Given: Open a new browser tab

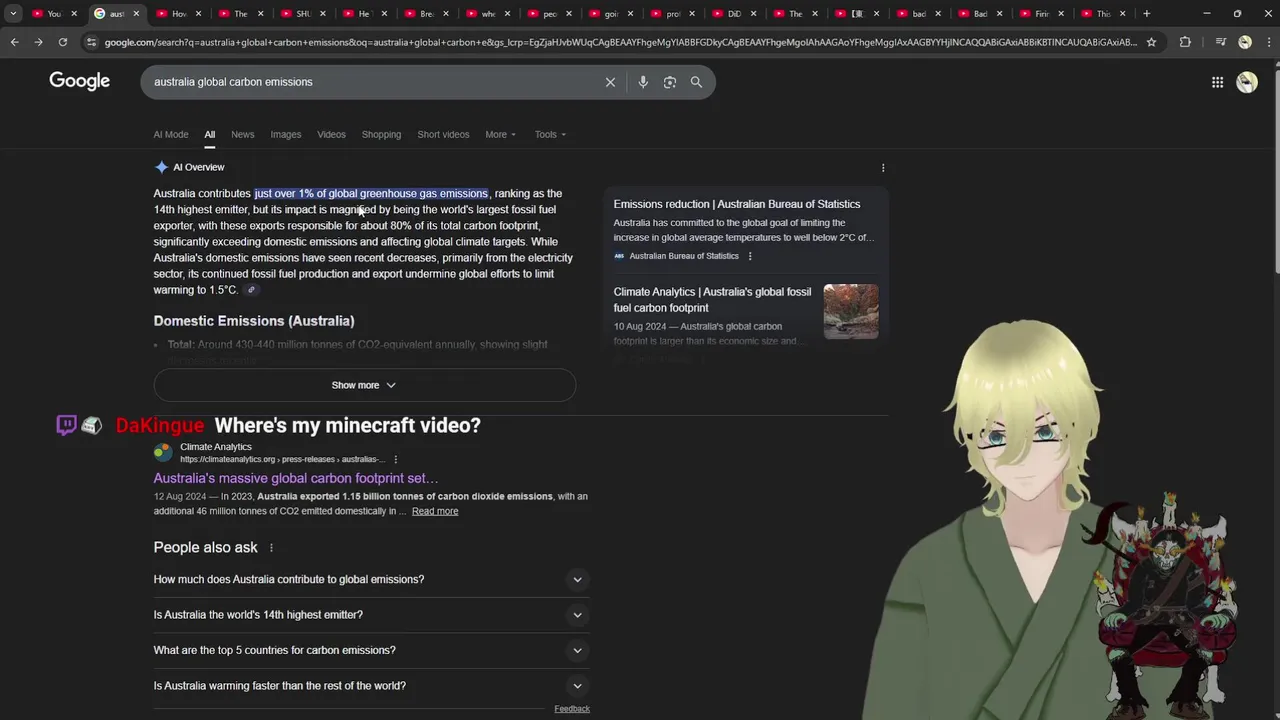Looking at the screenshot, I should coord(1146,14).
